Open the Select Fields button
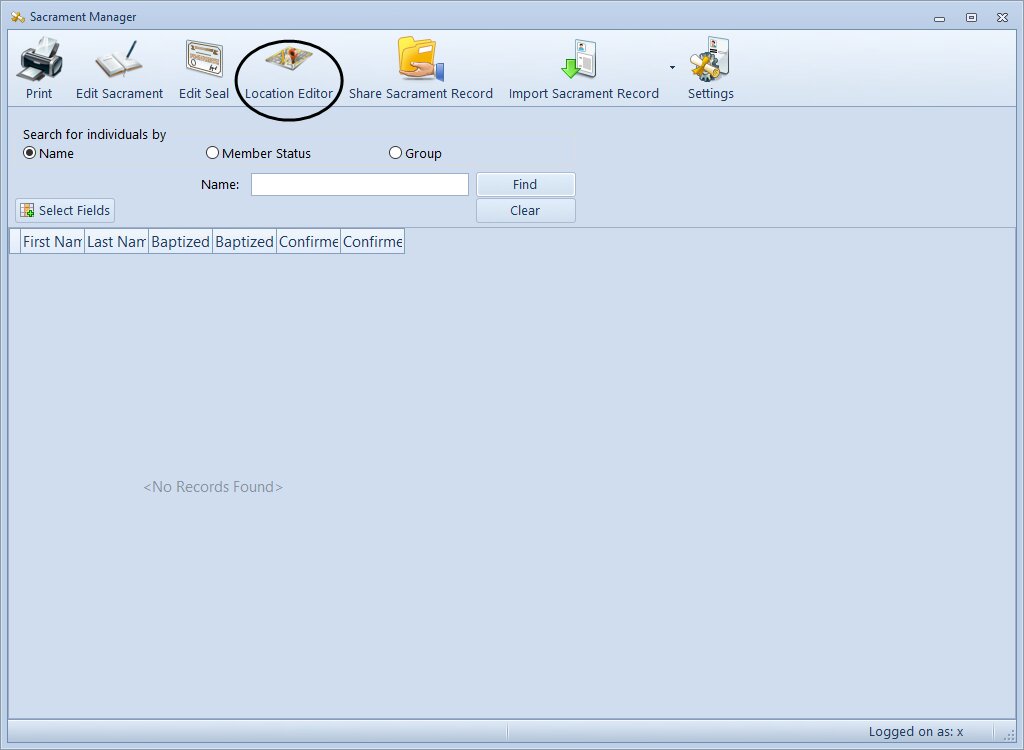The height and width of the screenshot is (750, 1024). 65,210
